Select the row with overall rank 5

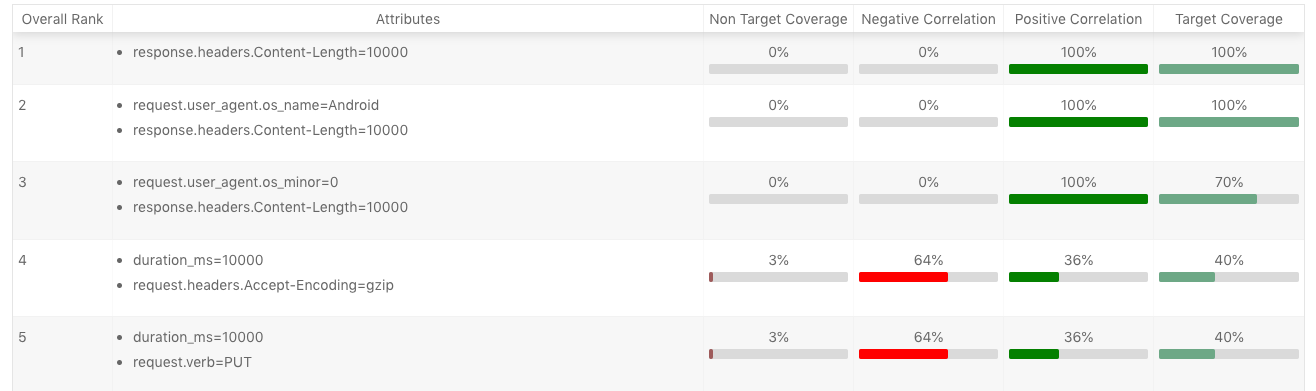coord(658,353)
